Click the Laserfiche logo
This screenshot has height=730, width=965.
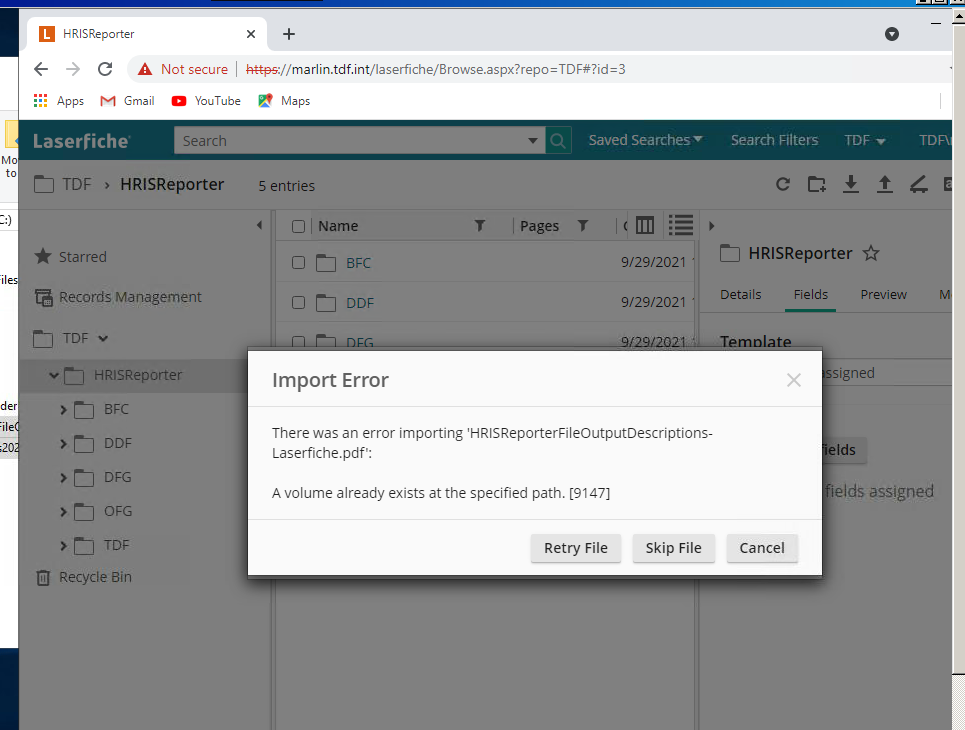81,141
